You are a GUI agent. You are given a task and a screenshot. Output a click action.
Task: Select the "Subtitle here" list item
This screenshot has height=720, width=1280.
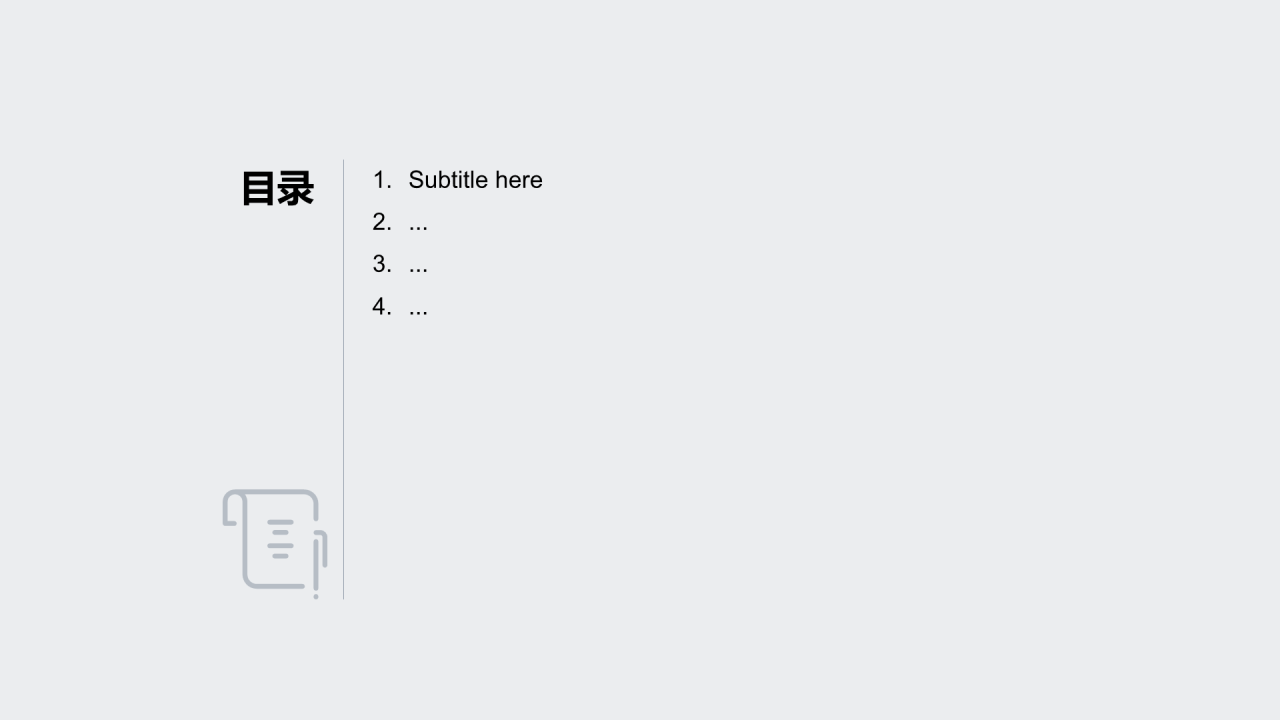point(475,180)
